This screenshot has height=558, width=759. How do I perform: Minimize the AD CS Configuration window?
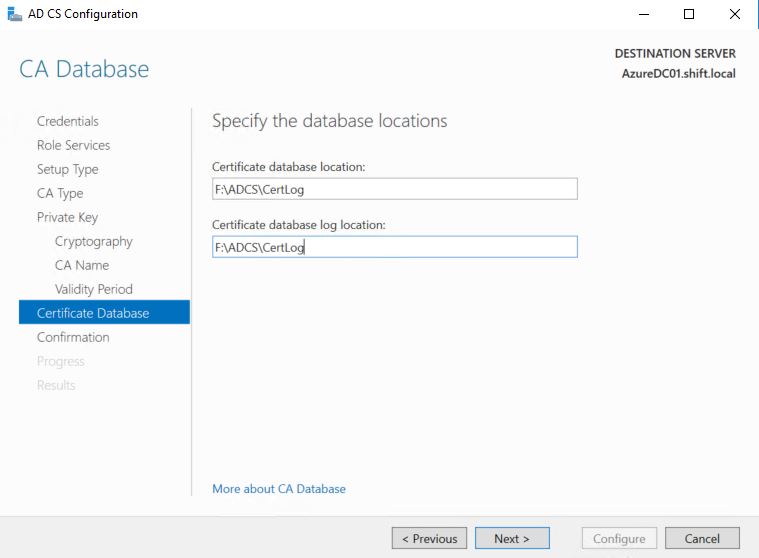coord(642,14)
